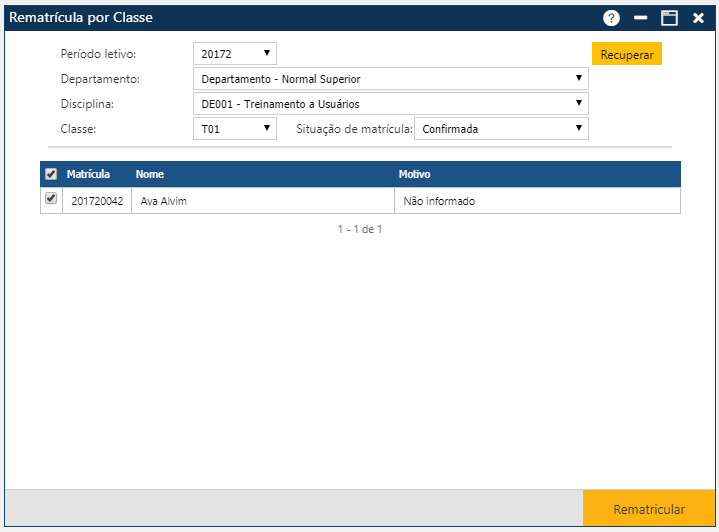Maximize the Rematrícula por Classe window
The height and width of the screenshot is (532, 719).
669,18
